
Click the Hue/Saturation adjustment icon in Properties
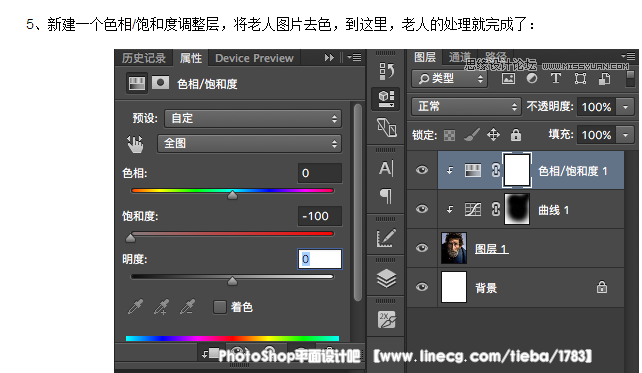pos(137,84)
